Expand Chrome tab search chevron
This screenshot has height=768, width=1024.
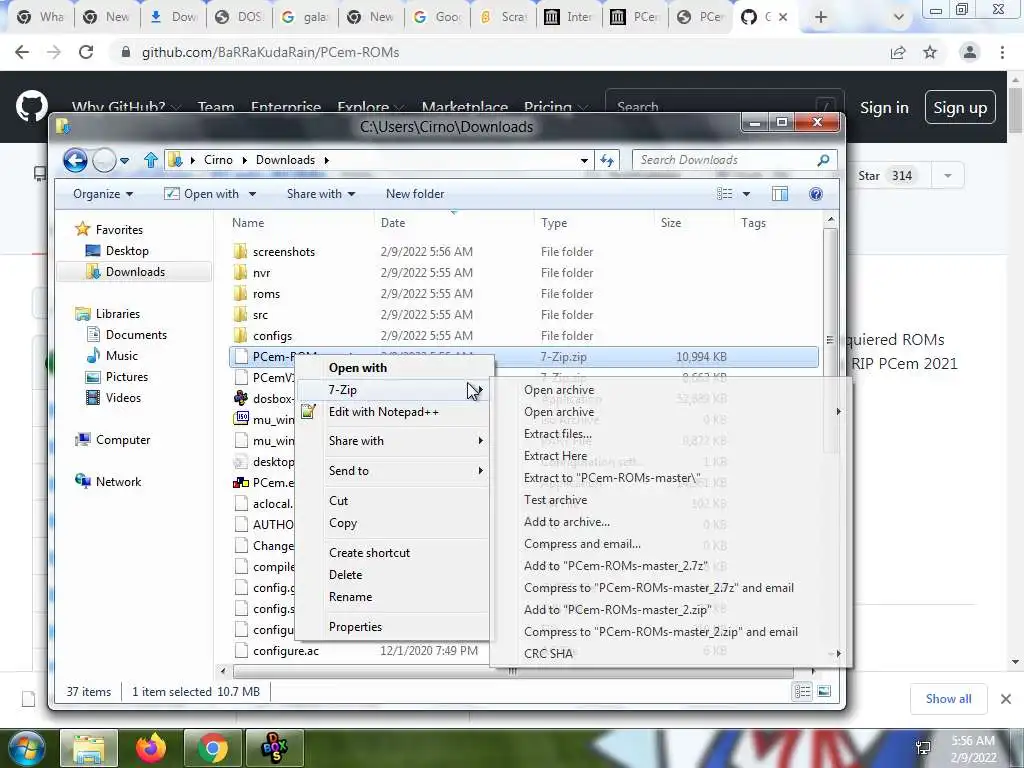tap(899, 17)
